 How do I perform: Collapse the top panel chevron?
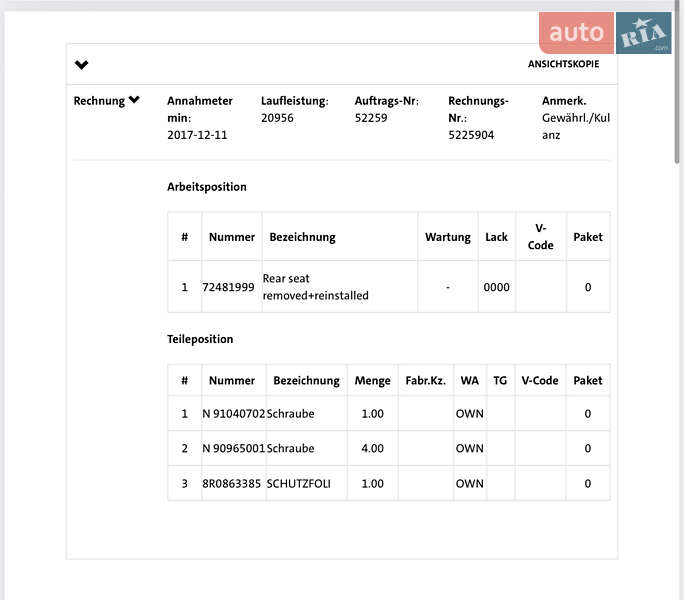tap(82, 65)
